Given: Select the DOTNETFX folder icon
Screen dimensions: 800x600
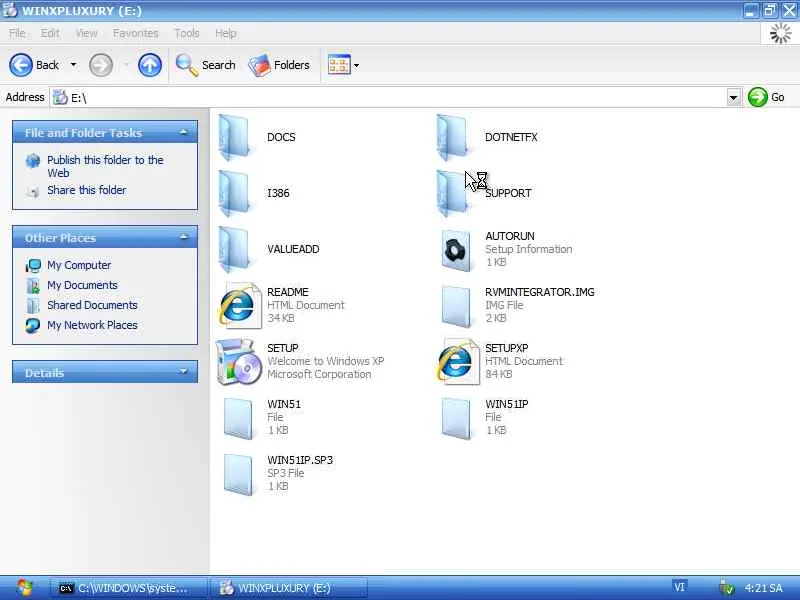Looking at the screenshot, I should click(x=453, y=138).
